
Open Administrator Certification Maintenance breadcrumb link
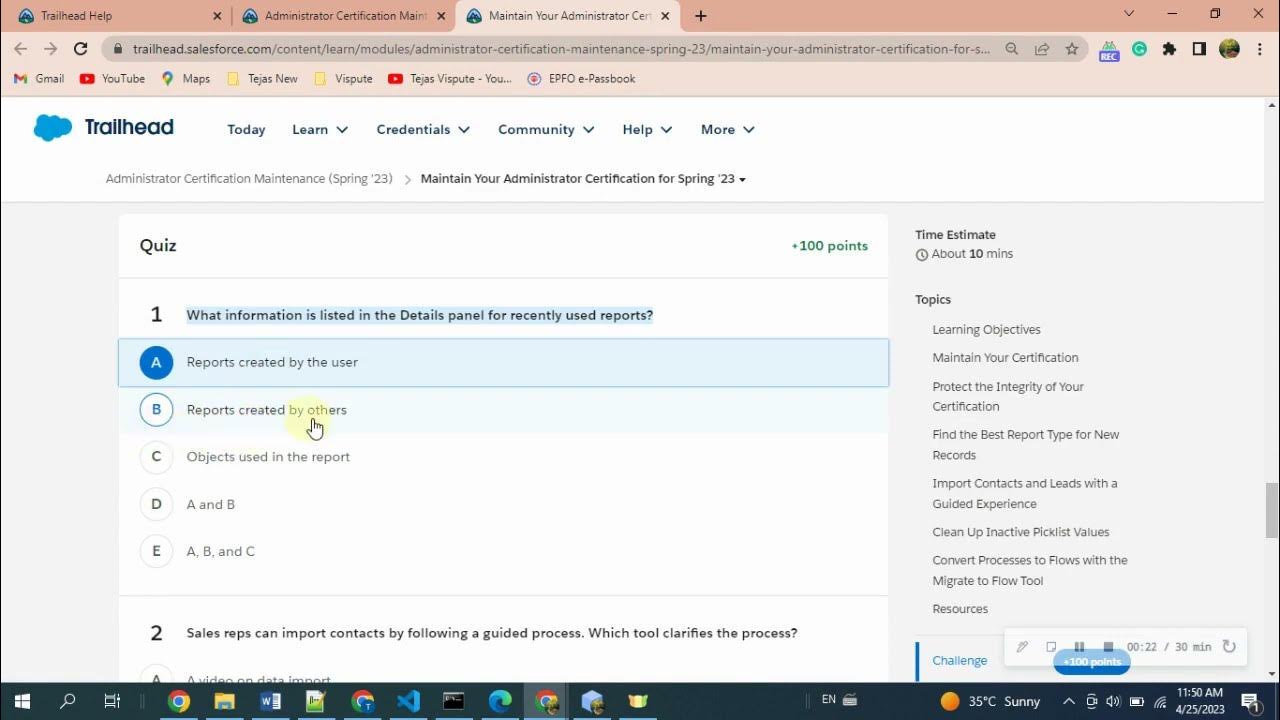(x=249, y=179)
